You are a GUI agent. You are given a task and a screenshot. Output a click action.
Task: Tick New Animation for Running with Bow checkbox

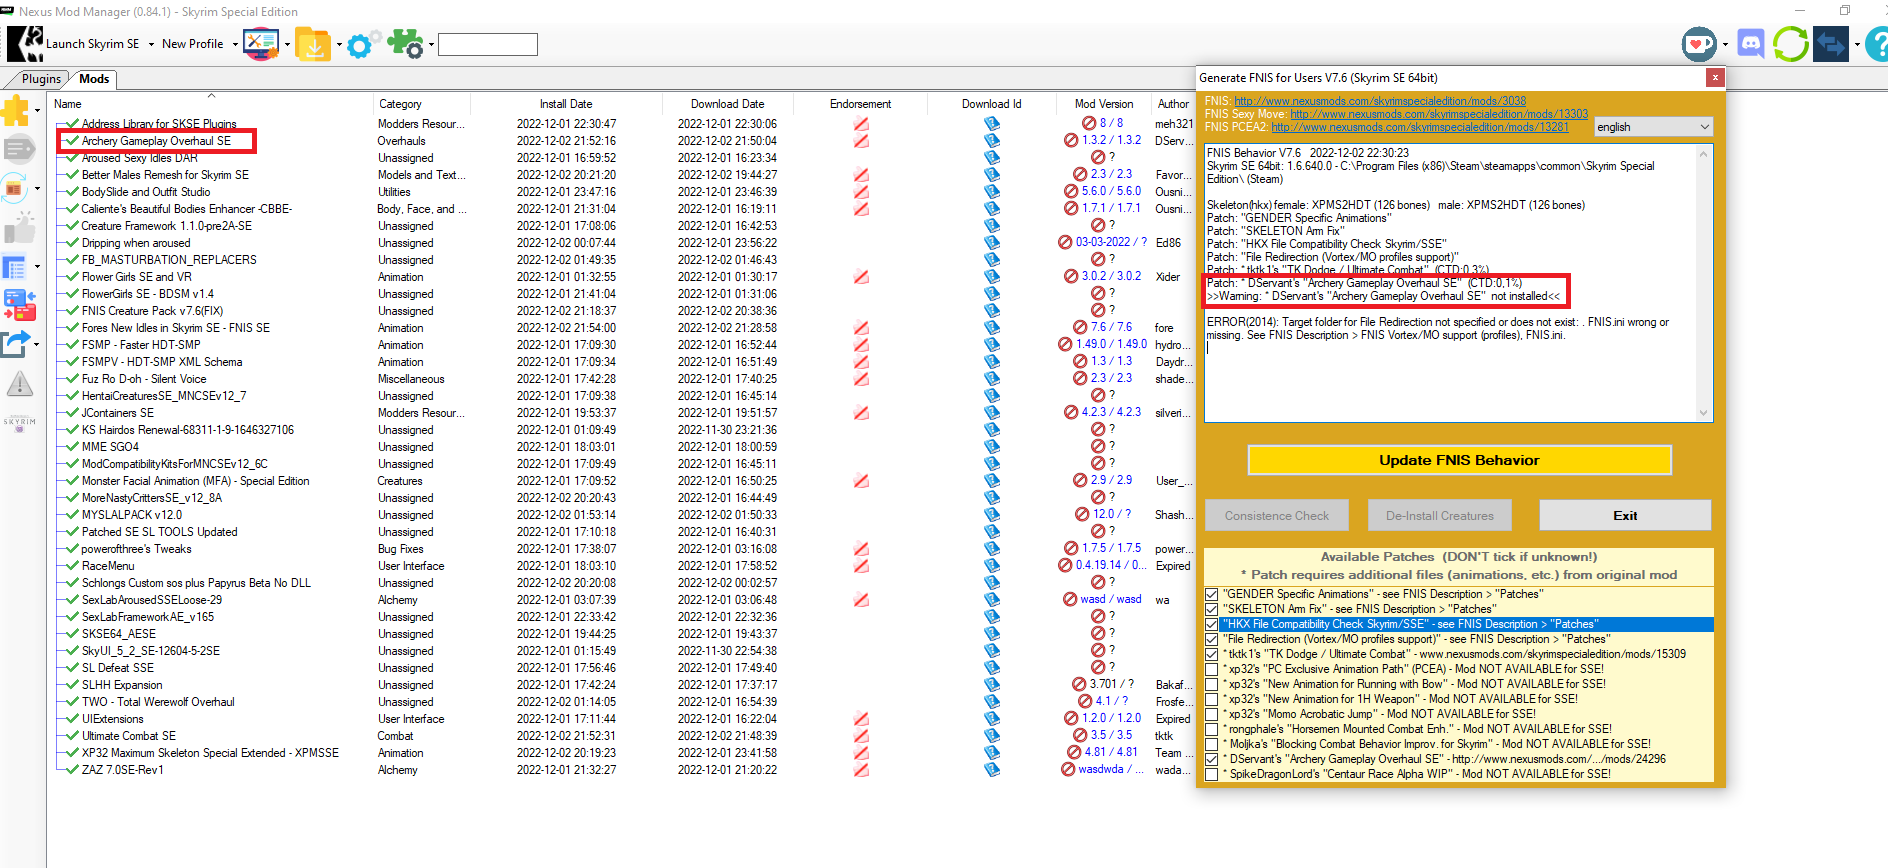1212,684
